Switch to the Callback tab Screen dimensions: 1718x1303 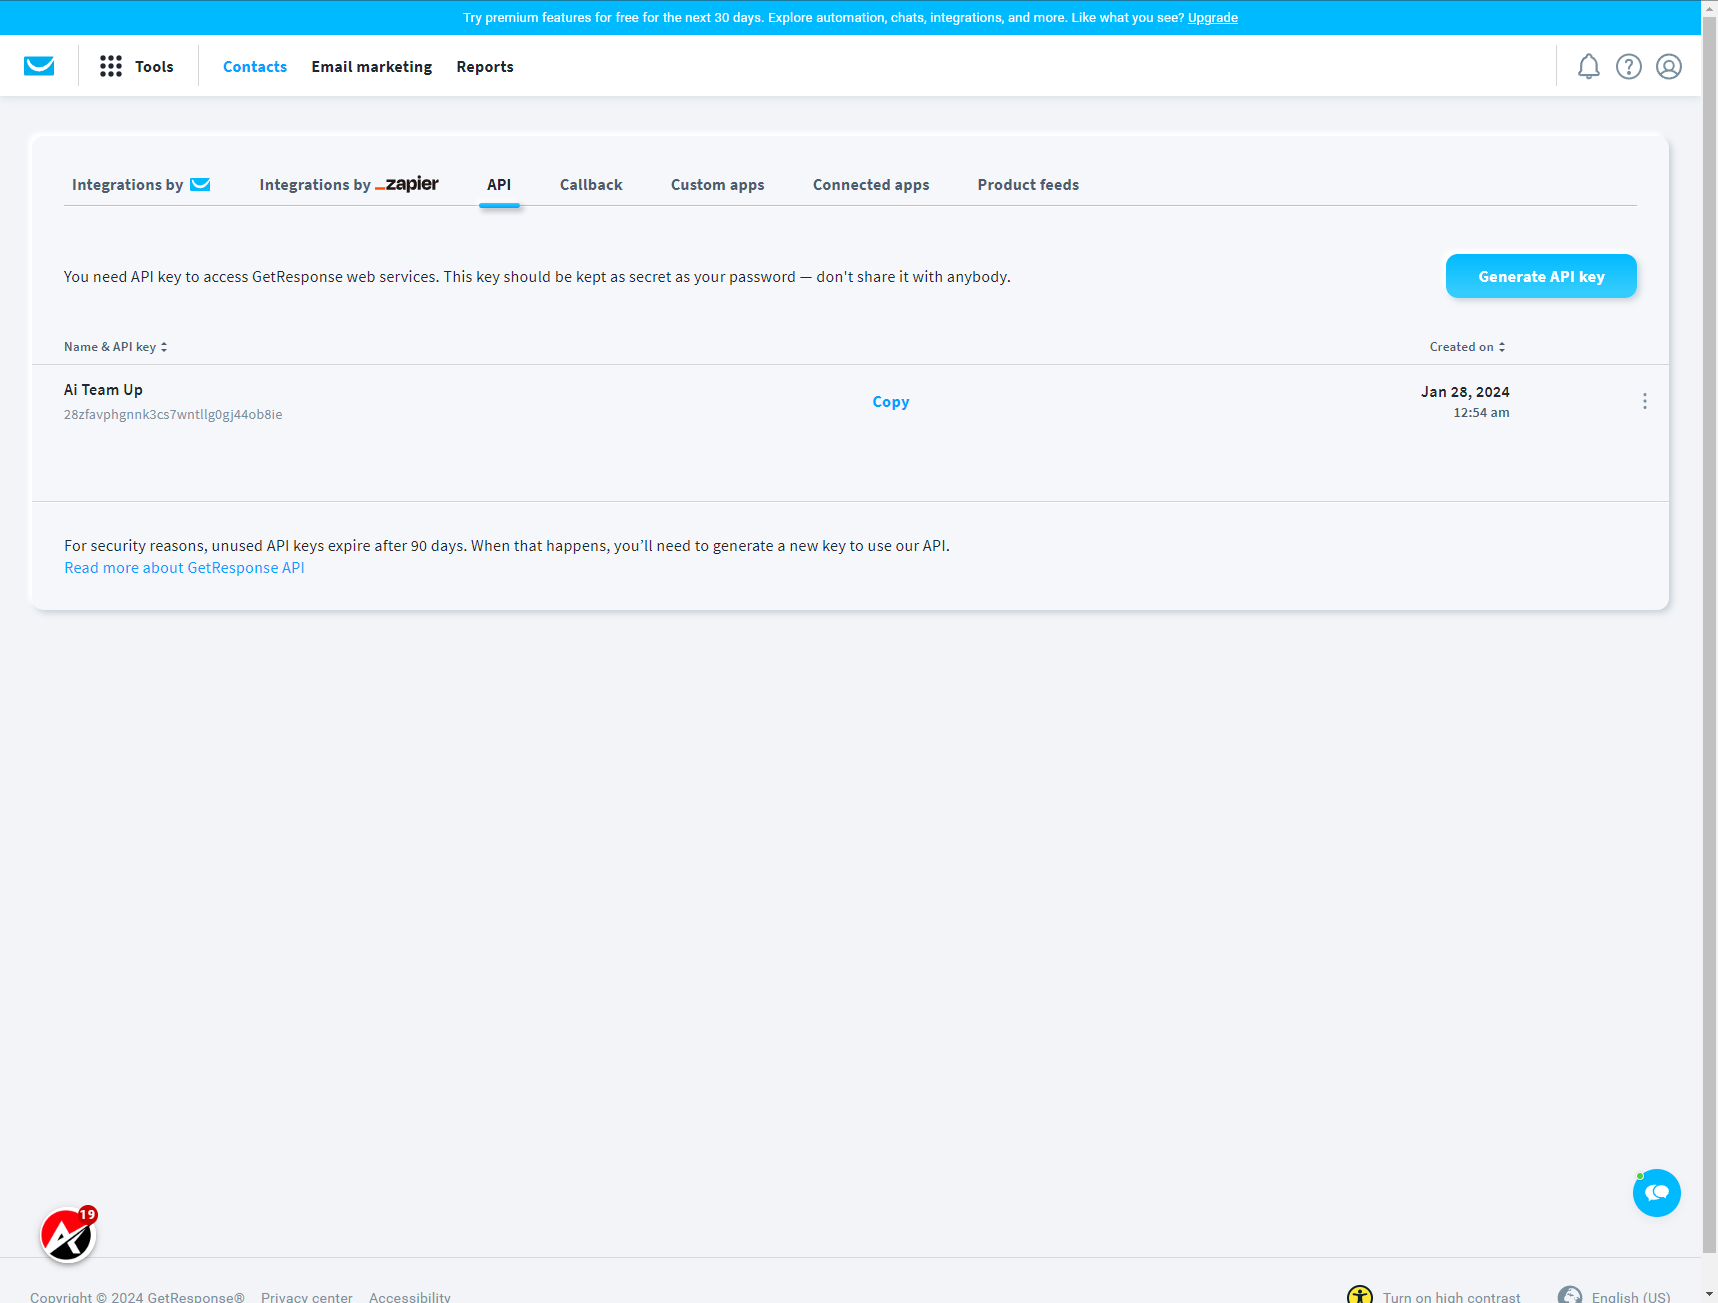[x=591, y=184]
